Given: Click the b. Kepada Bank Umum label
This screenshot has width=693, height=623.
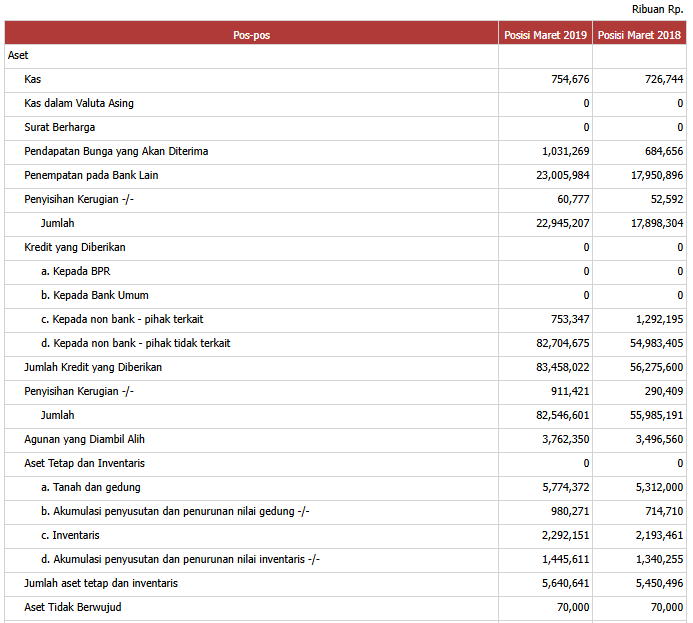Looking at the screenshot, I should click(x=95, y=296).
